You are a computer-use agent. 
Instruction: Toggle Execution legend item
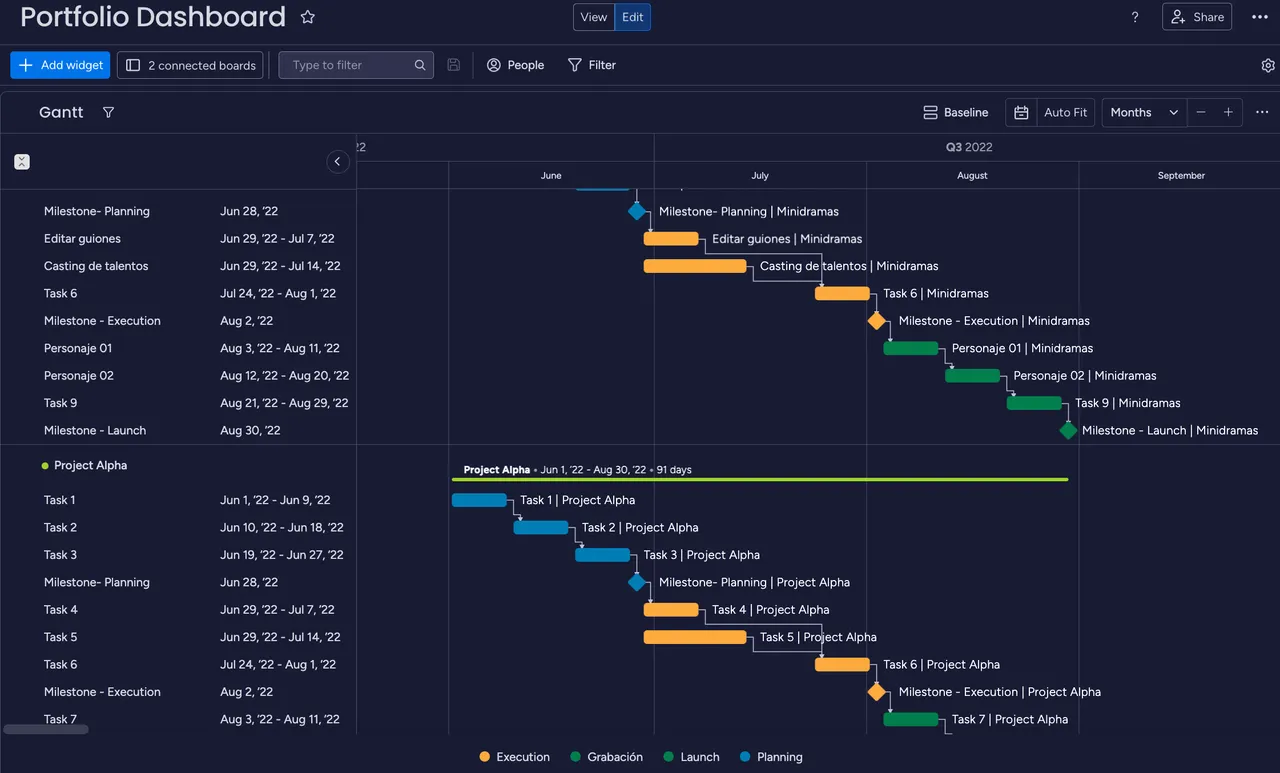514,757
